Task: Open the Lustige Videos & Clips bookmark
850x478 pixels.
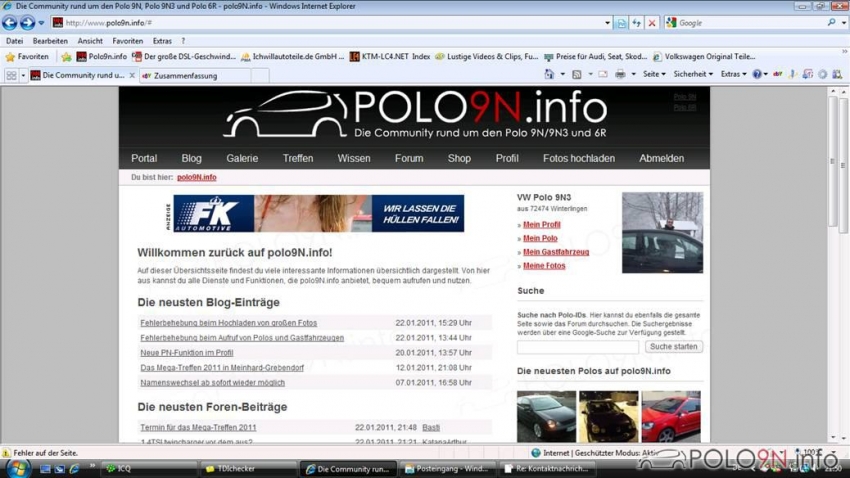Action: click(487, 56)
